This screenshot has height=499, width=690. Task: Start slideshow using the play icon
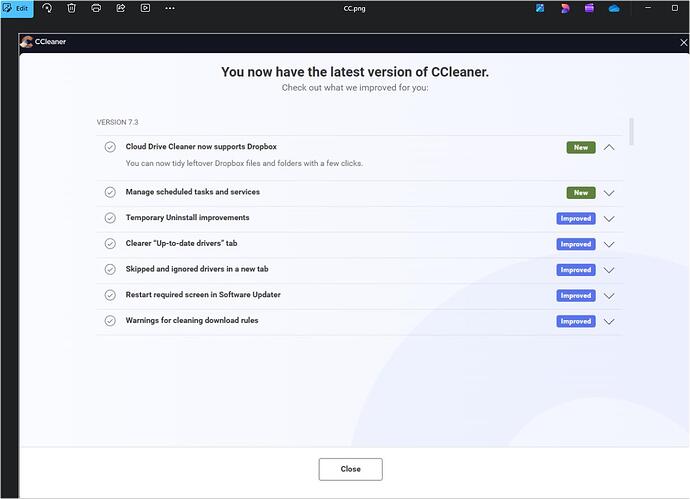[145, 8]
